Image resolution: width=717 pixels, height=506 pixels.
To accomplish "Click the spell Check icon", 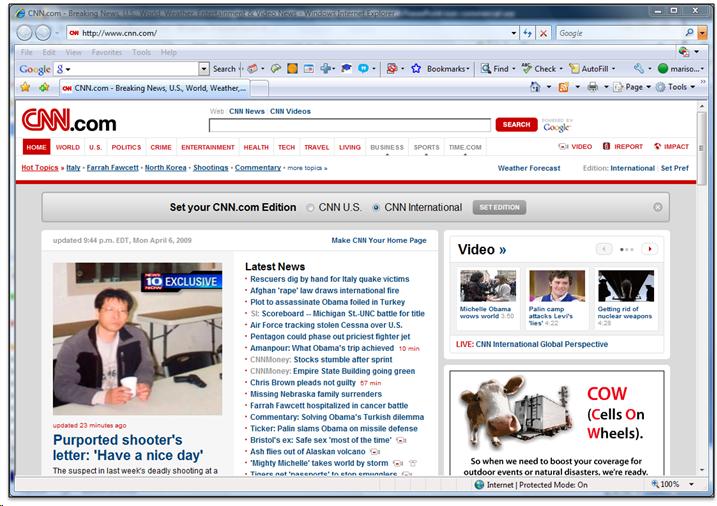I will pos(527,69).
